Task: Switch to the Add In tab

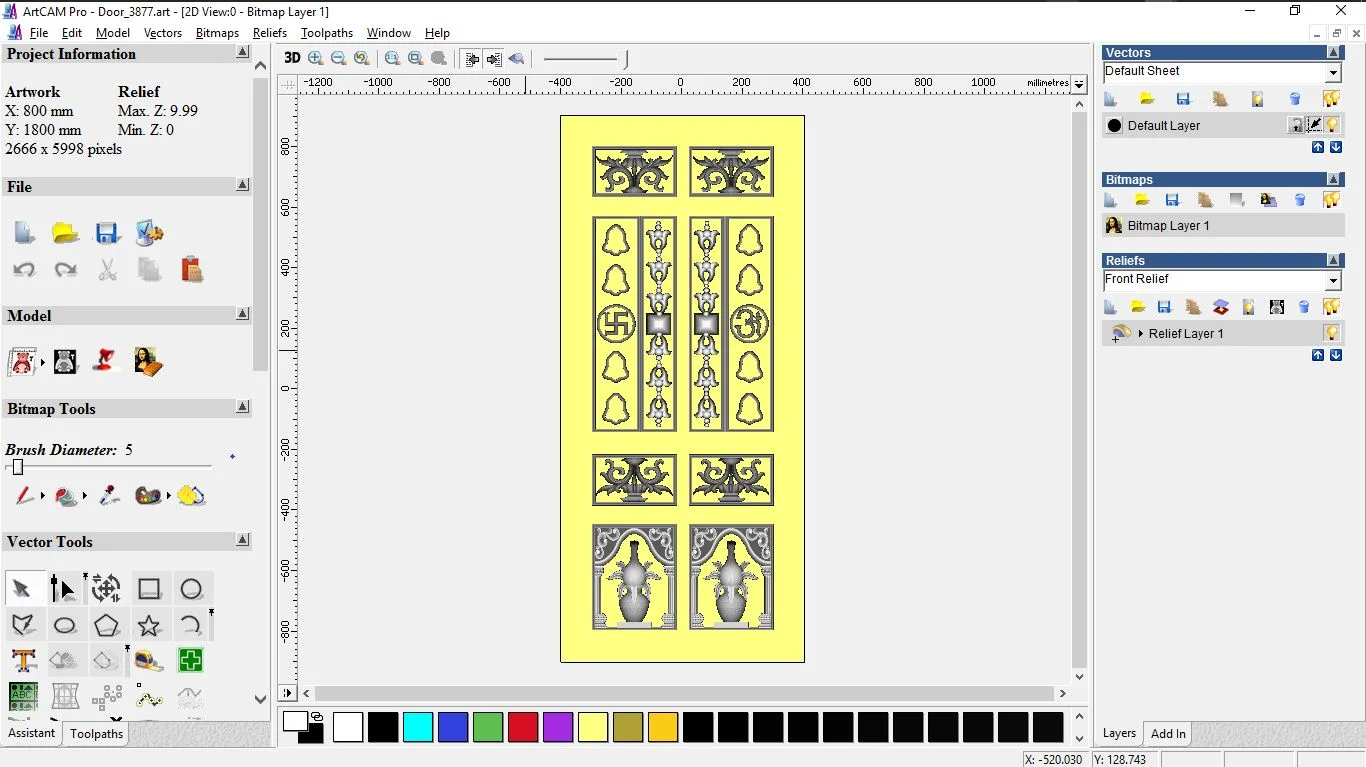Action: click(1168, 733)
